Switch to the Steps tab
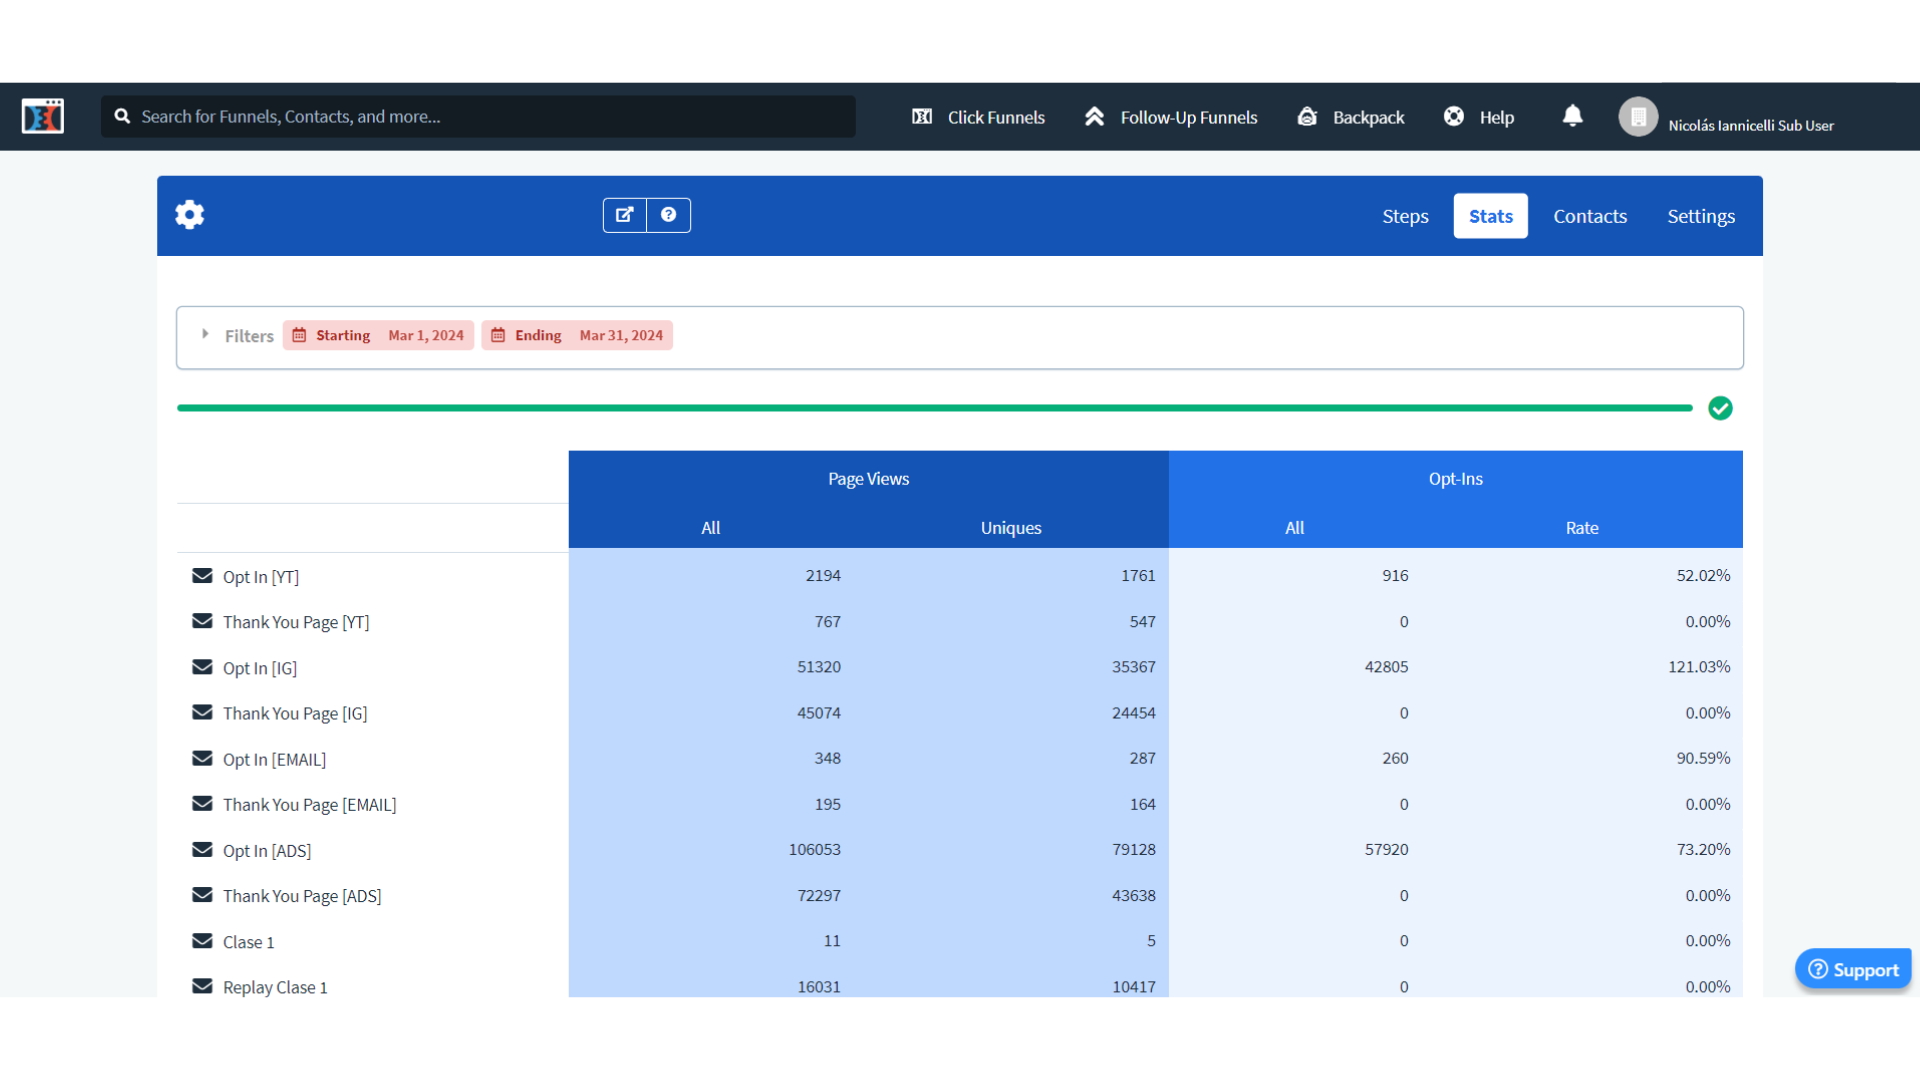 pyautogui.click(x=1405, y=216)
